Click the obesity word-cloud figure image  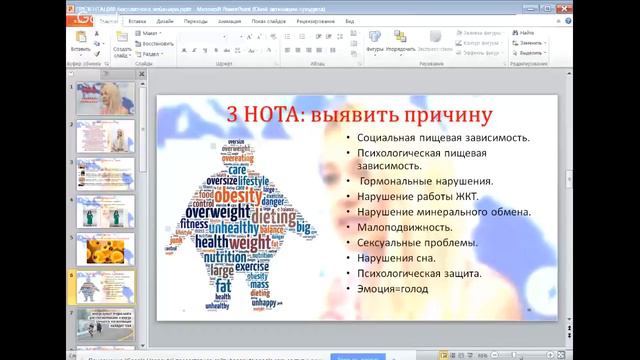[241, 225]
